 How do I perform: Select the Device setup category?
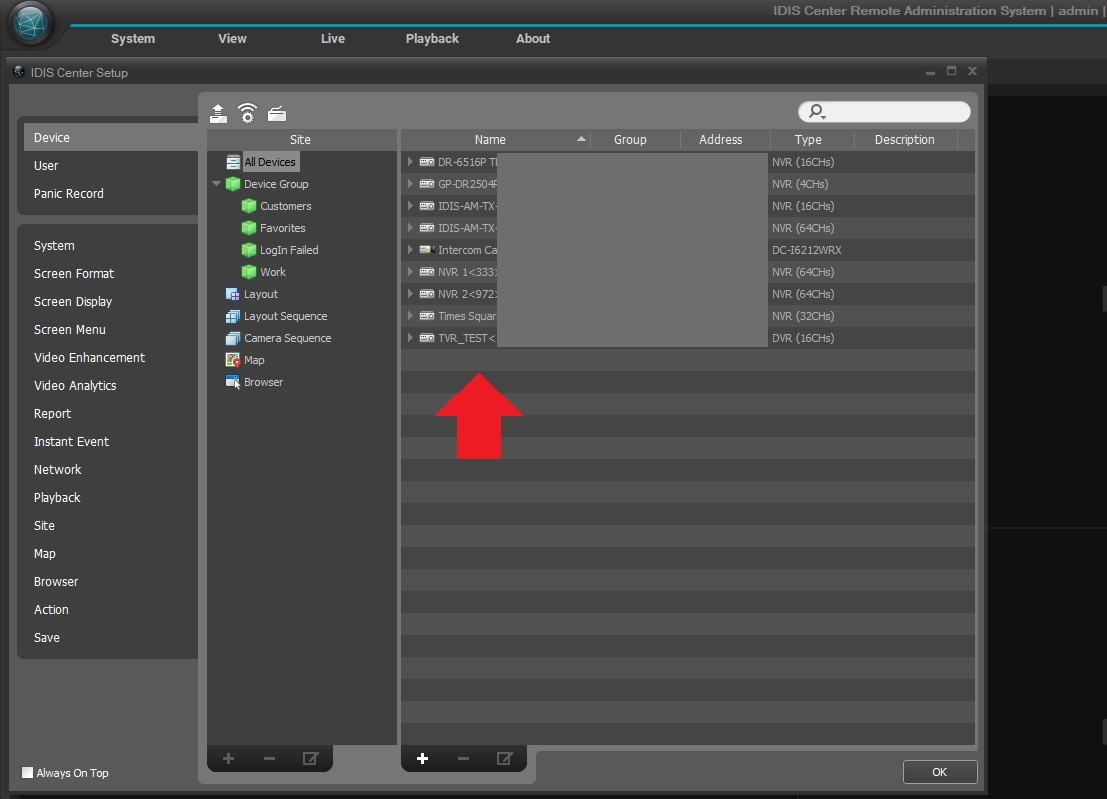(x=111, y=138)
